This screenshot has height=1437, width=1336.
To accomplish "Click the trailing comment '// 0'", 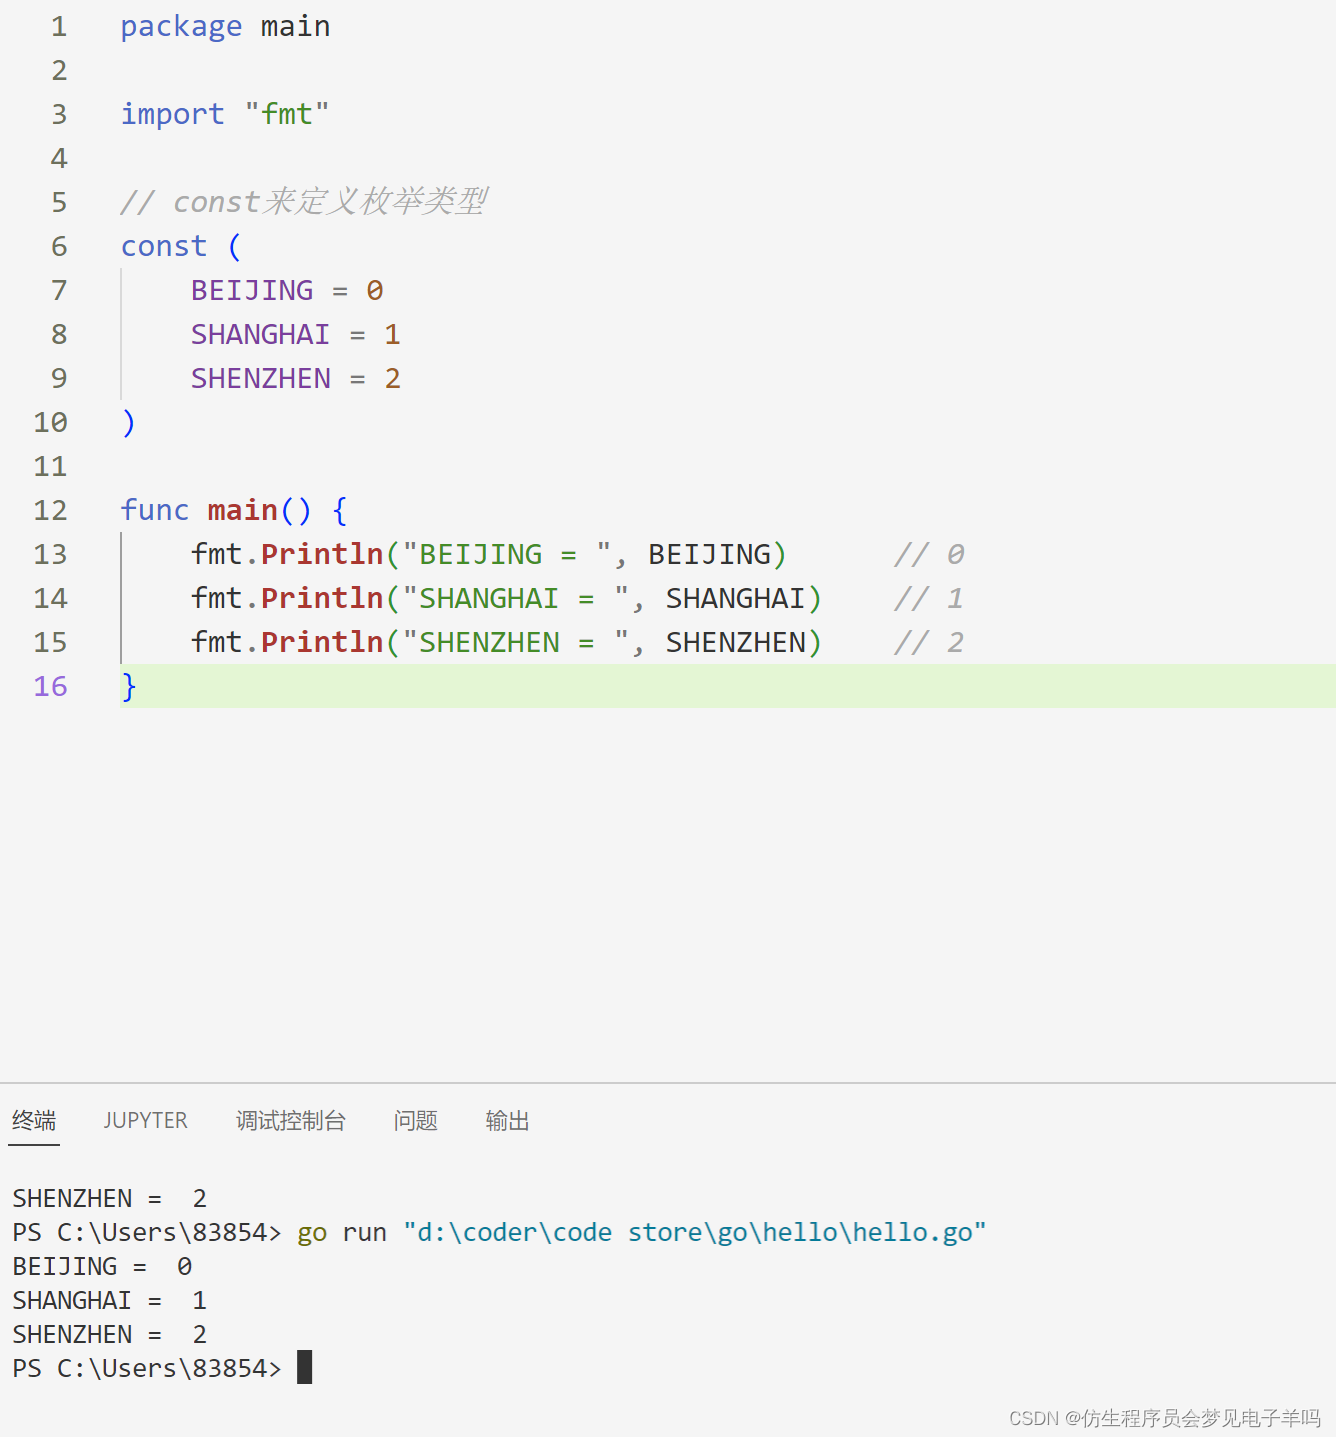I will coord(929,554).
